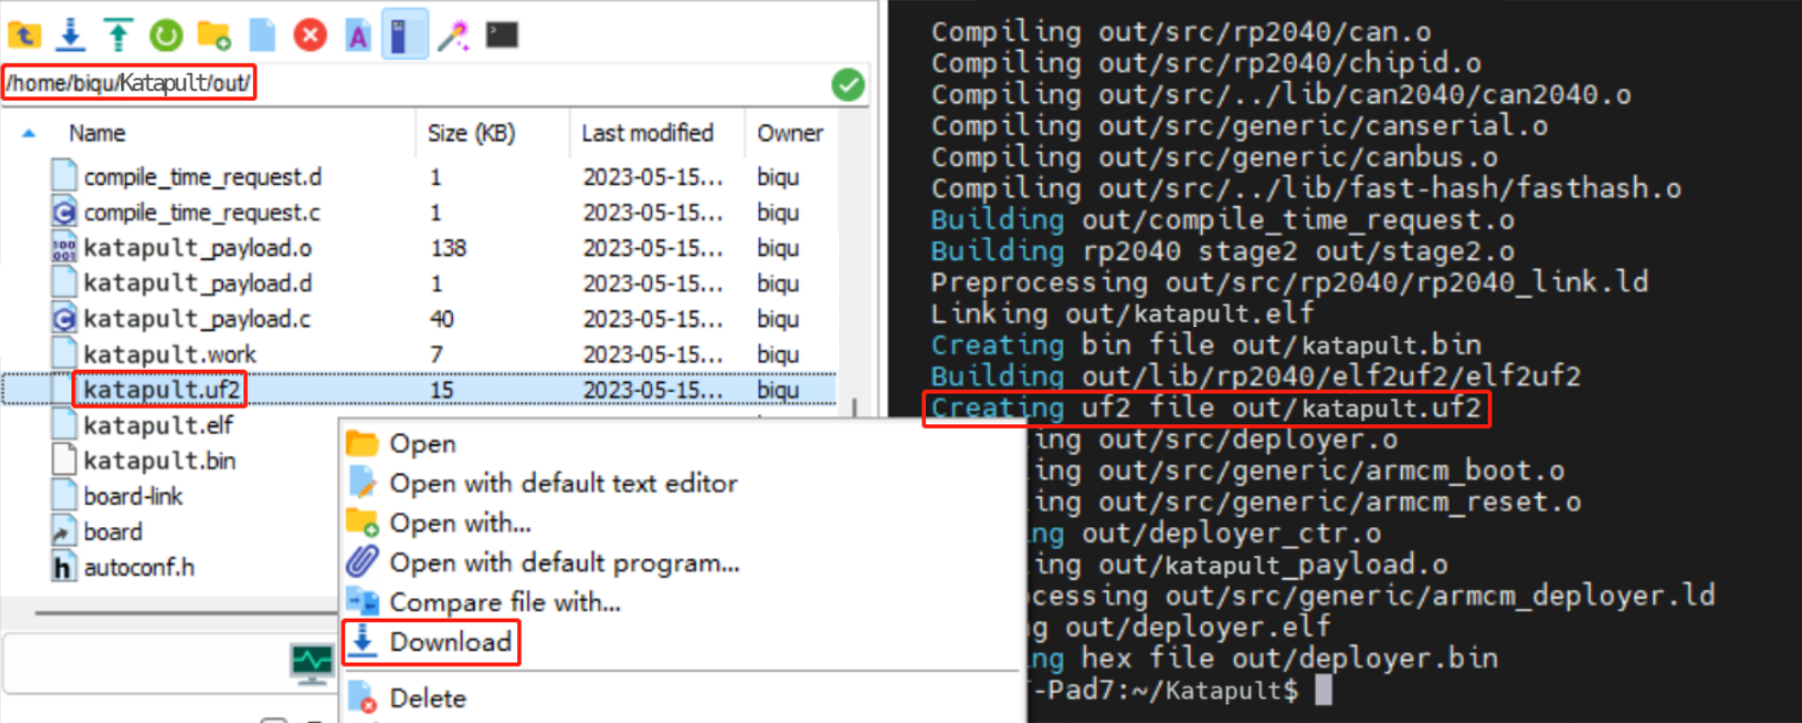Screen dimensions: 1802x723
Task: Select katapult.elf in the file list
Action: coord(158,425)
